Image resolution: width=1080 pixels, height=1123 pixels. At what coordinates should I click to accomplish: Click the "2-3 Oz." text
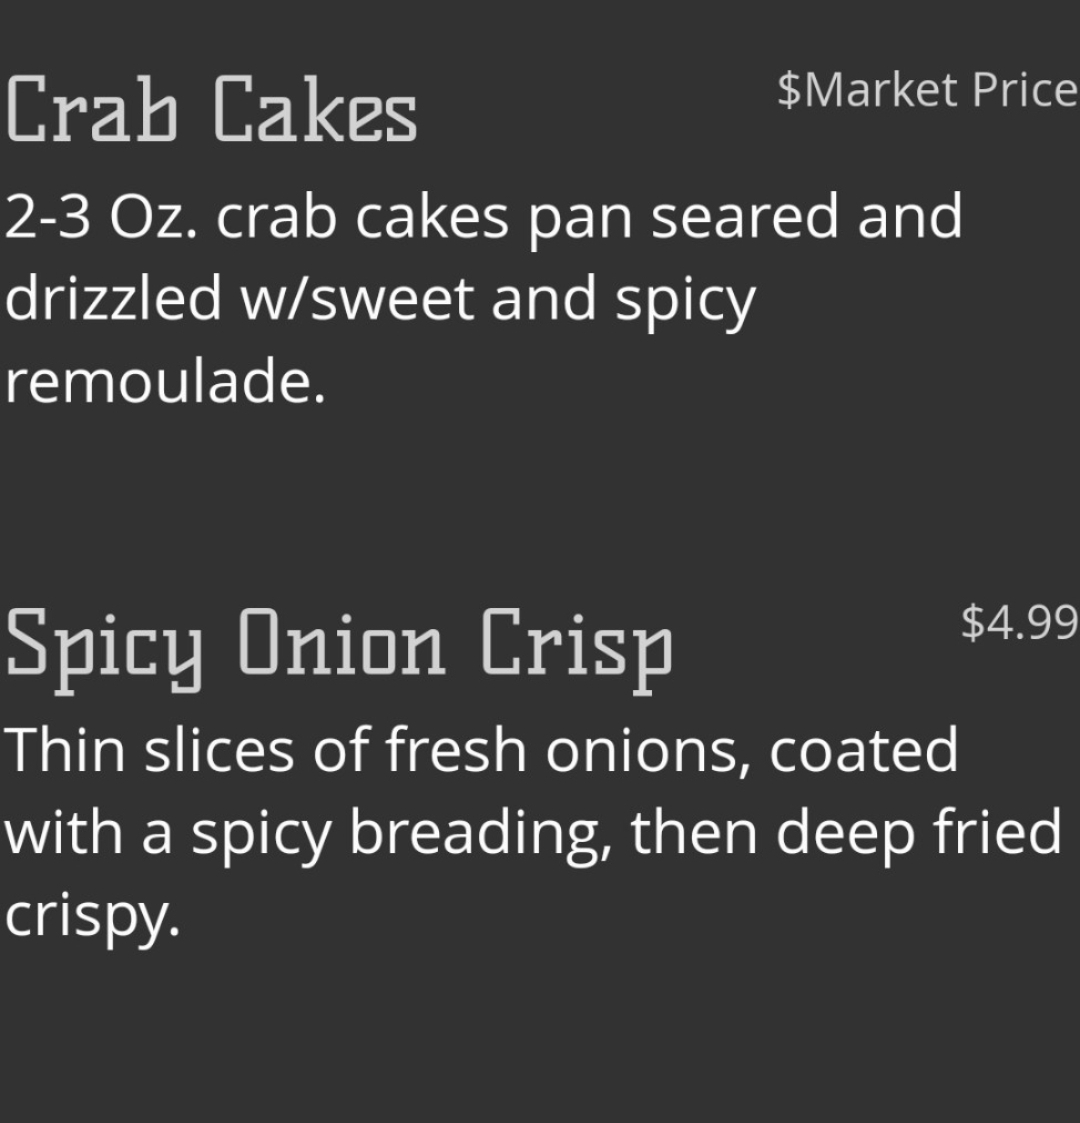click(x=98, y=216)
